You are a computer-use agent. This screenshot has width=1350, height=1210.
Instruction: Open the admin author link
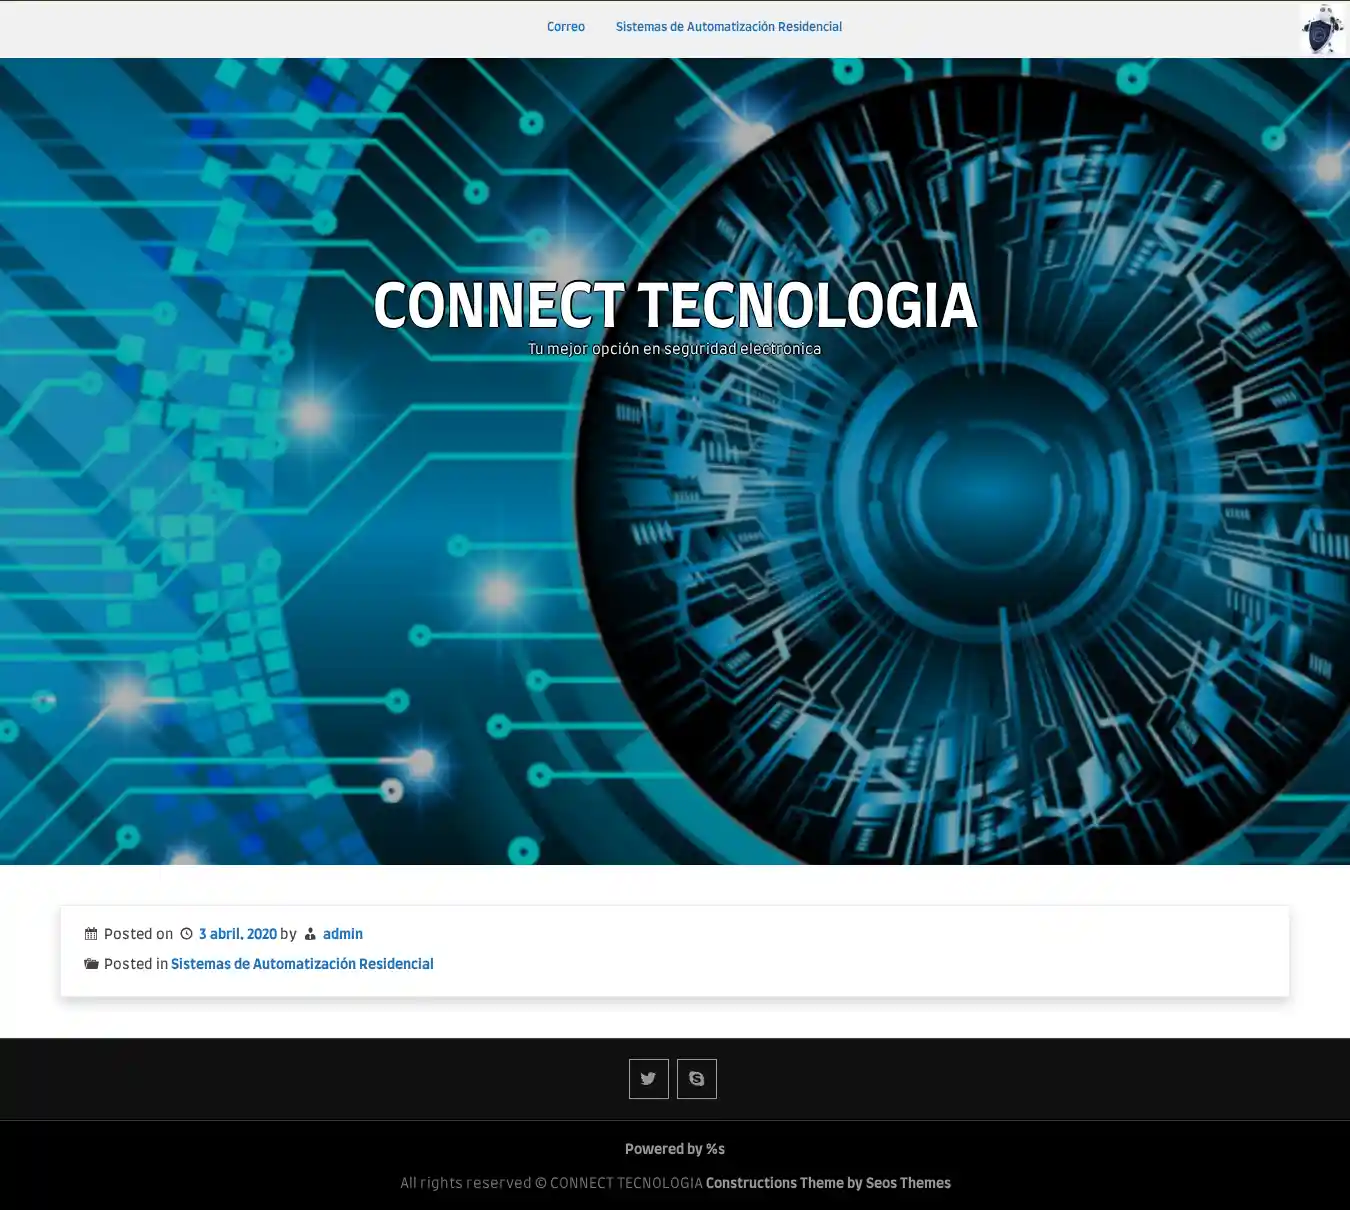(343, 934)
